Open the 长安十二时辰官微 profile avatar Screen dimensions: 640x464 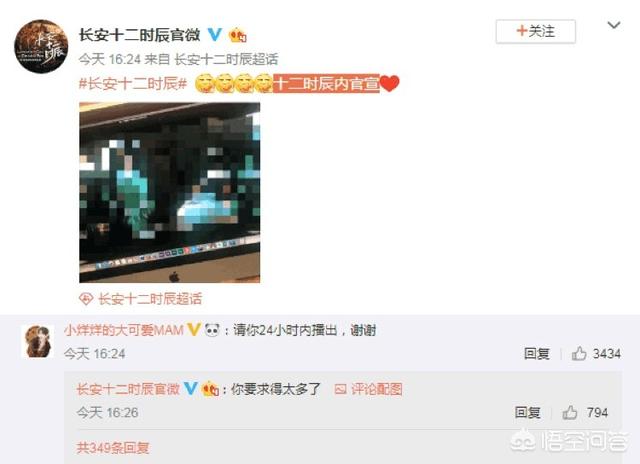[x=41, y=47]
